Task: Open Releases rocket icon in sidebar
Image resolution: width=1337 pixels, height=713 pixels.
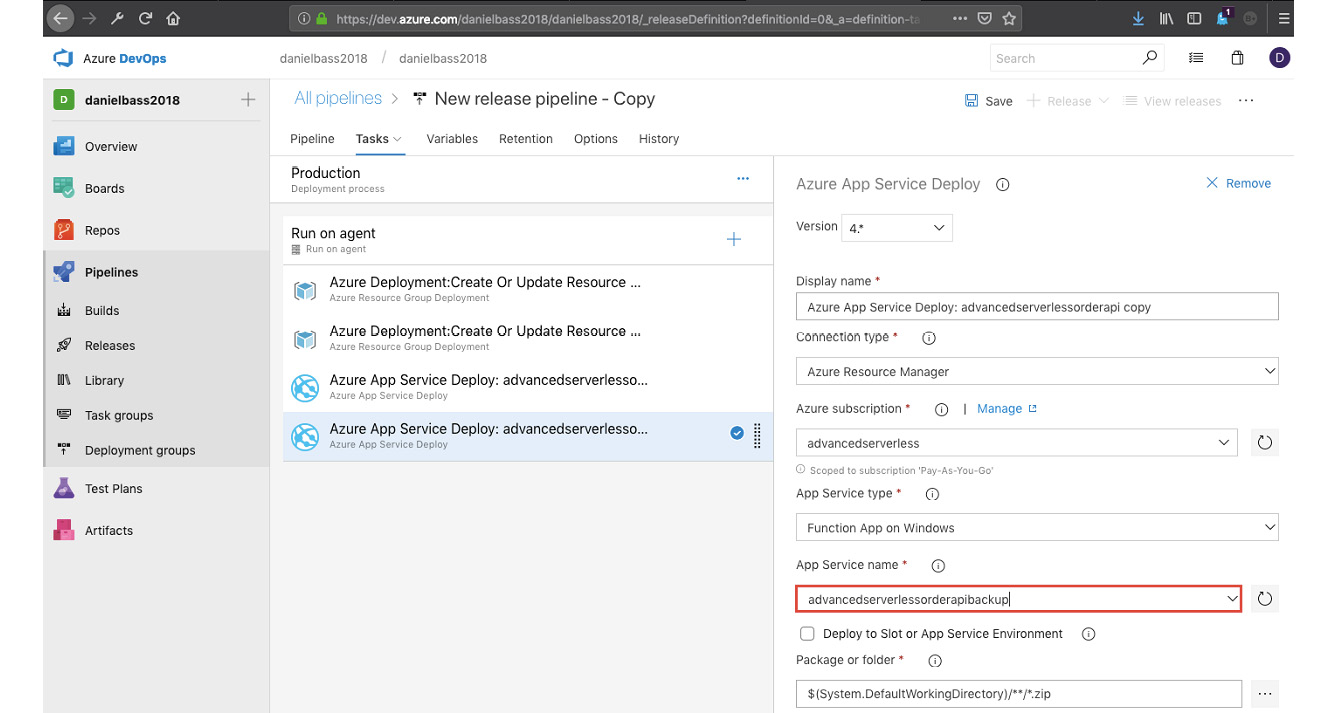Action: tap(64, 345)
